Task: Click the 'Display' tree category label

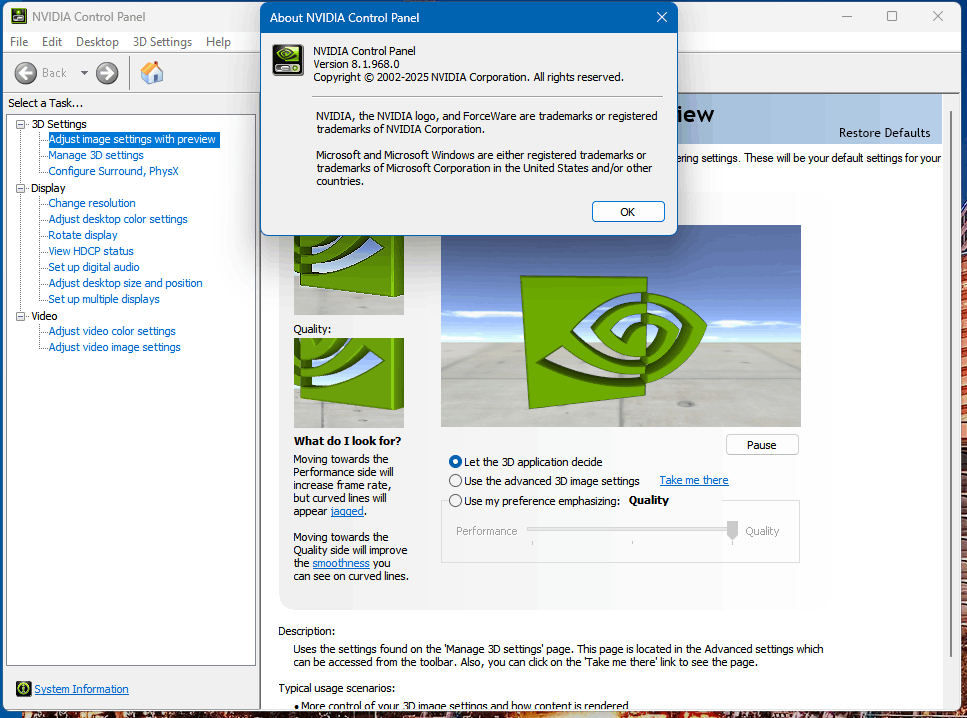Action: (x=48, y=188)
